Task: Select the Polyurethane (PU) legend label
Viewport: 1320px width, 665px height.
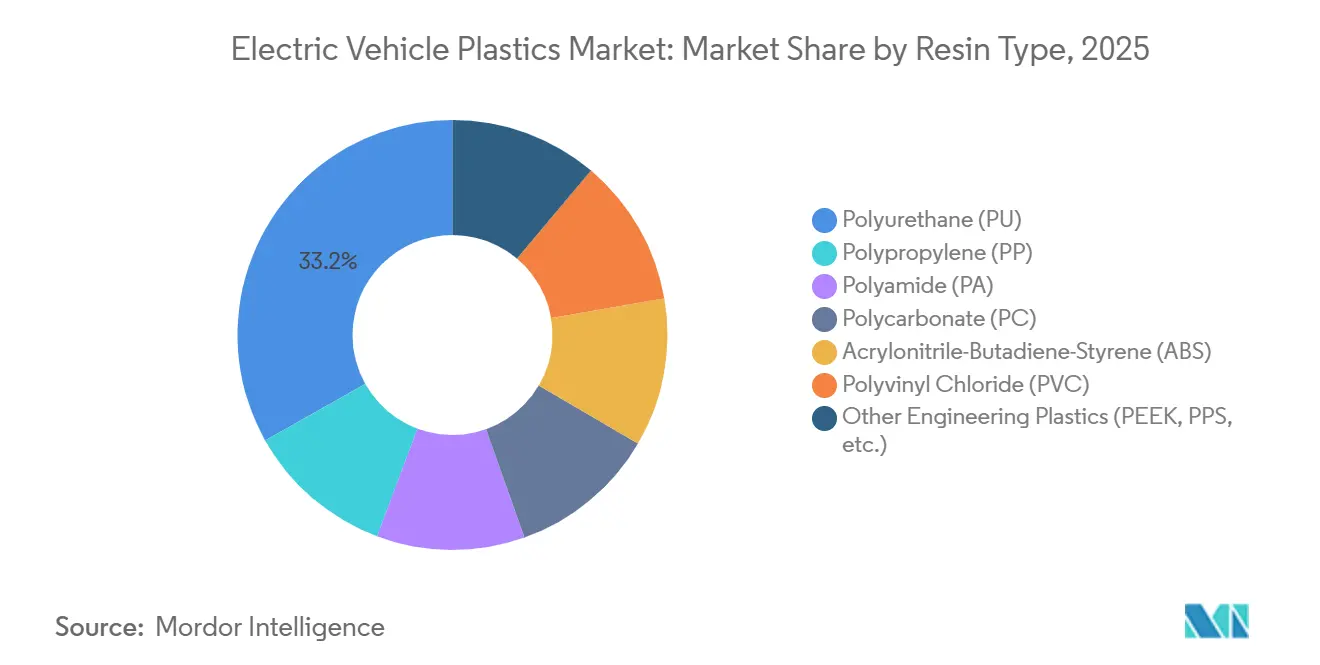Action: [932, 219]
